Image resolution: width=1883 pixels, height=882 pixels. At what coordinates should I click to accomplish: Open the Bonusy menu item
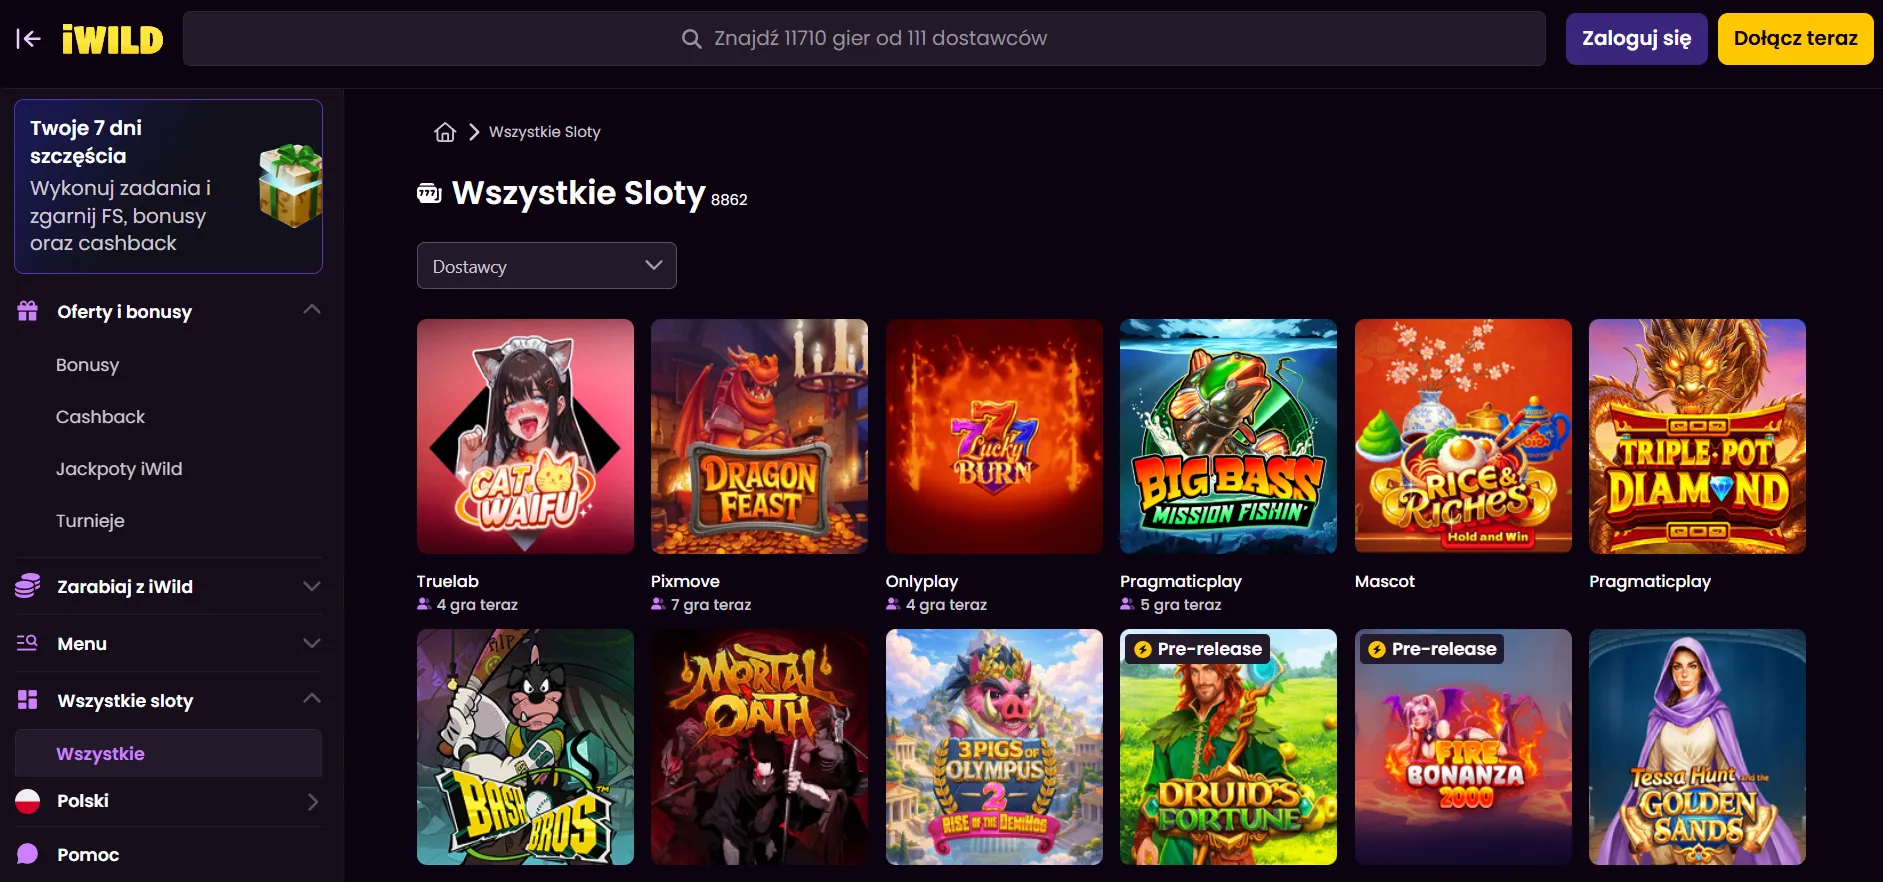coord(88,365)
